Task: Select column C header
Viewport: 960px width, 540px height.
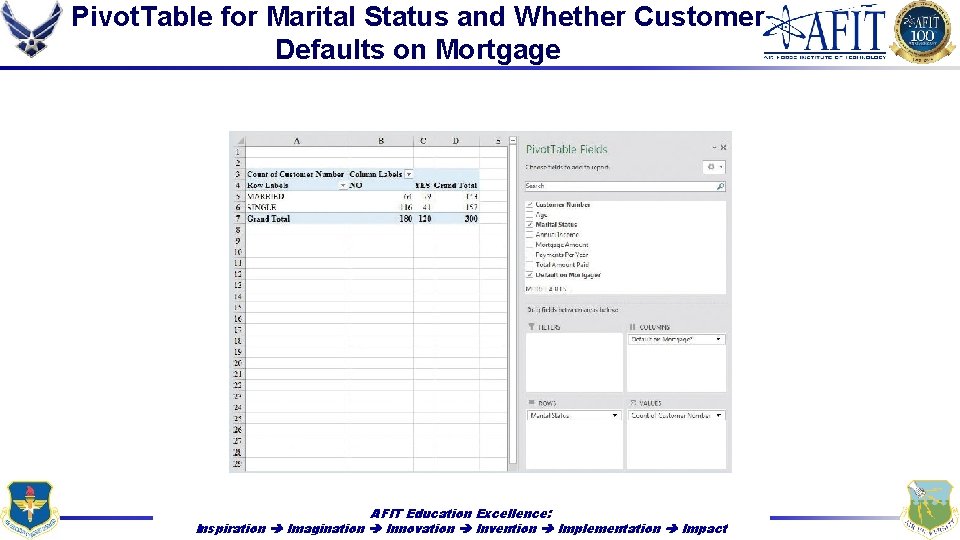Action: [x=422, y=141]
